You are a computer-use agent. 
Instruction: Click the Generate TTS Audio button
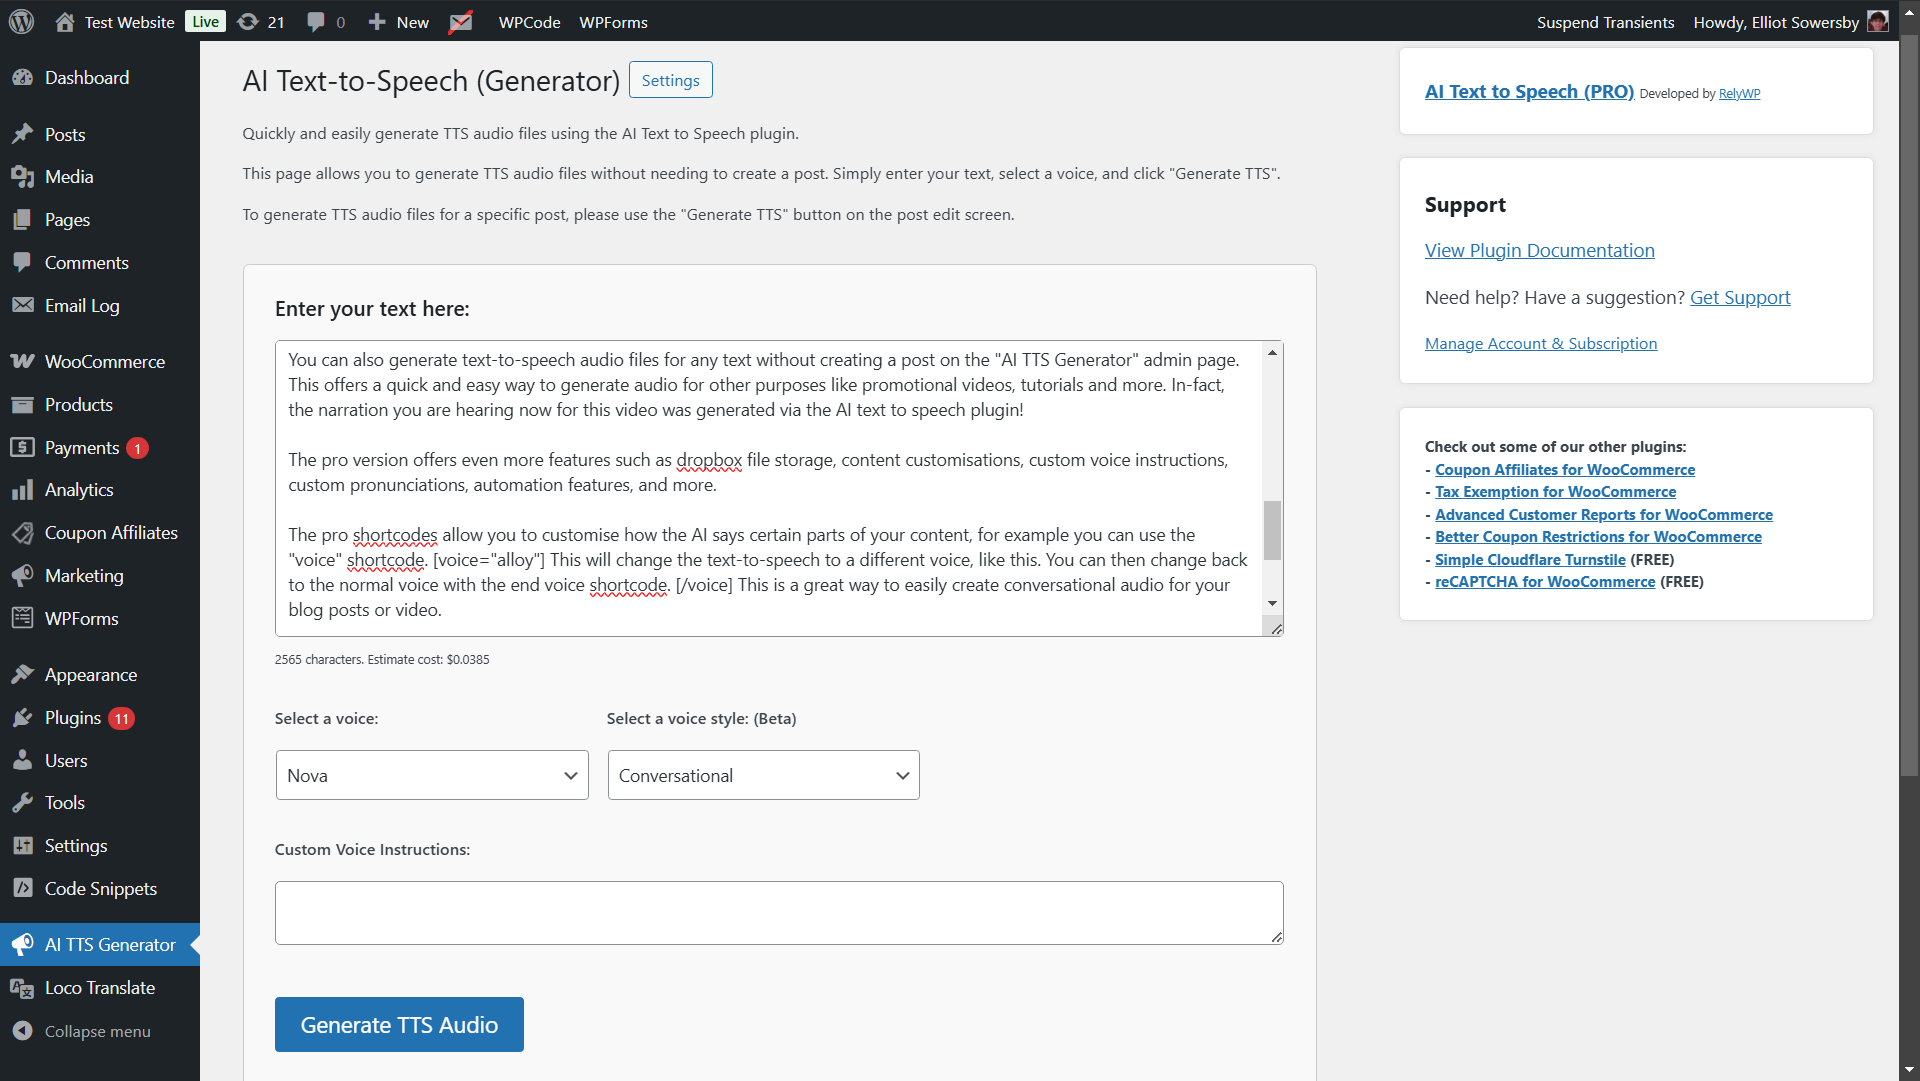pos(398,1024)
